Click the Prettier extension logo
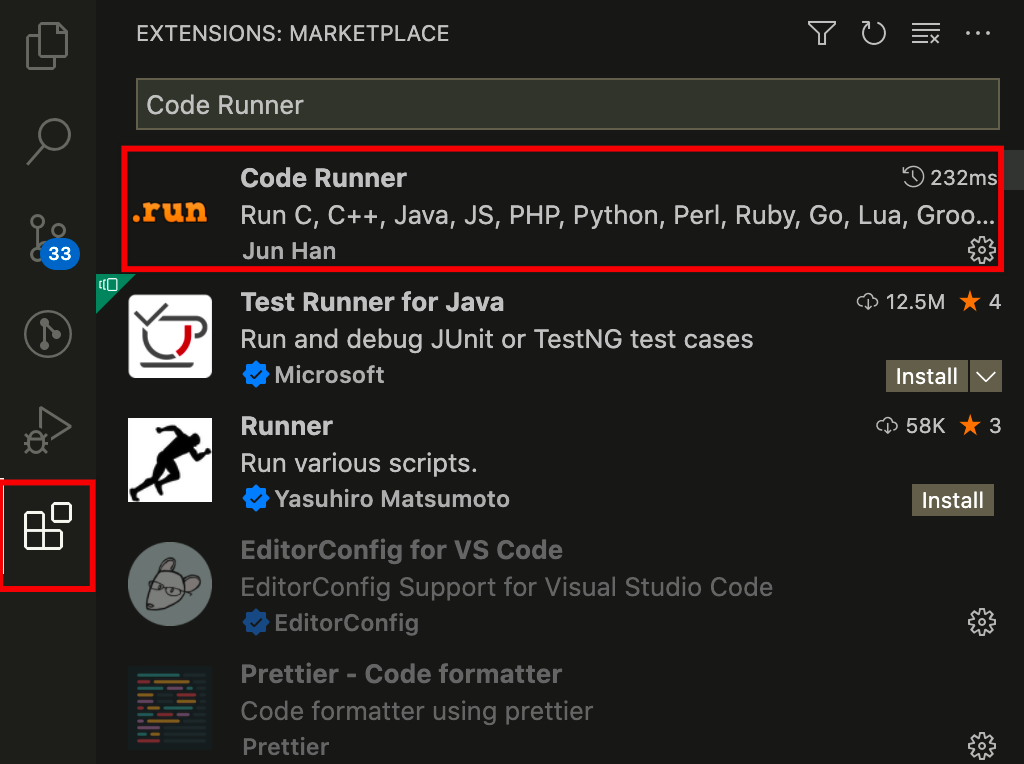The image size is (1024, 764). coord(170,708)
